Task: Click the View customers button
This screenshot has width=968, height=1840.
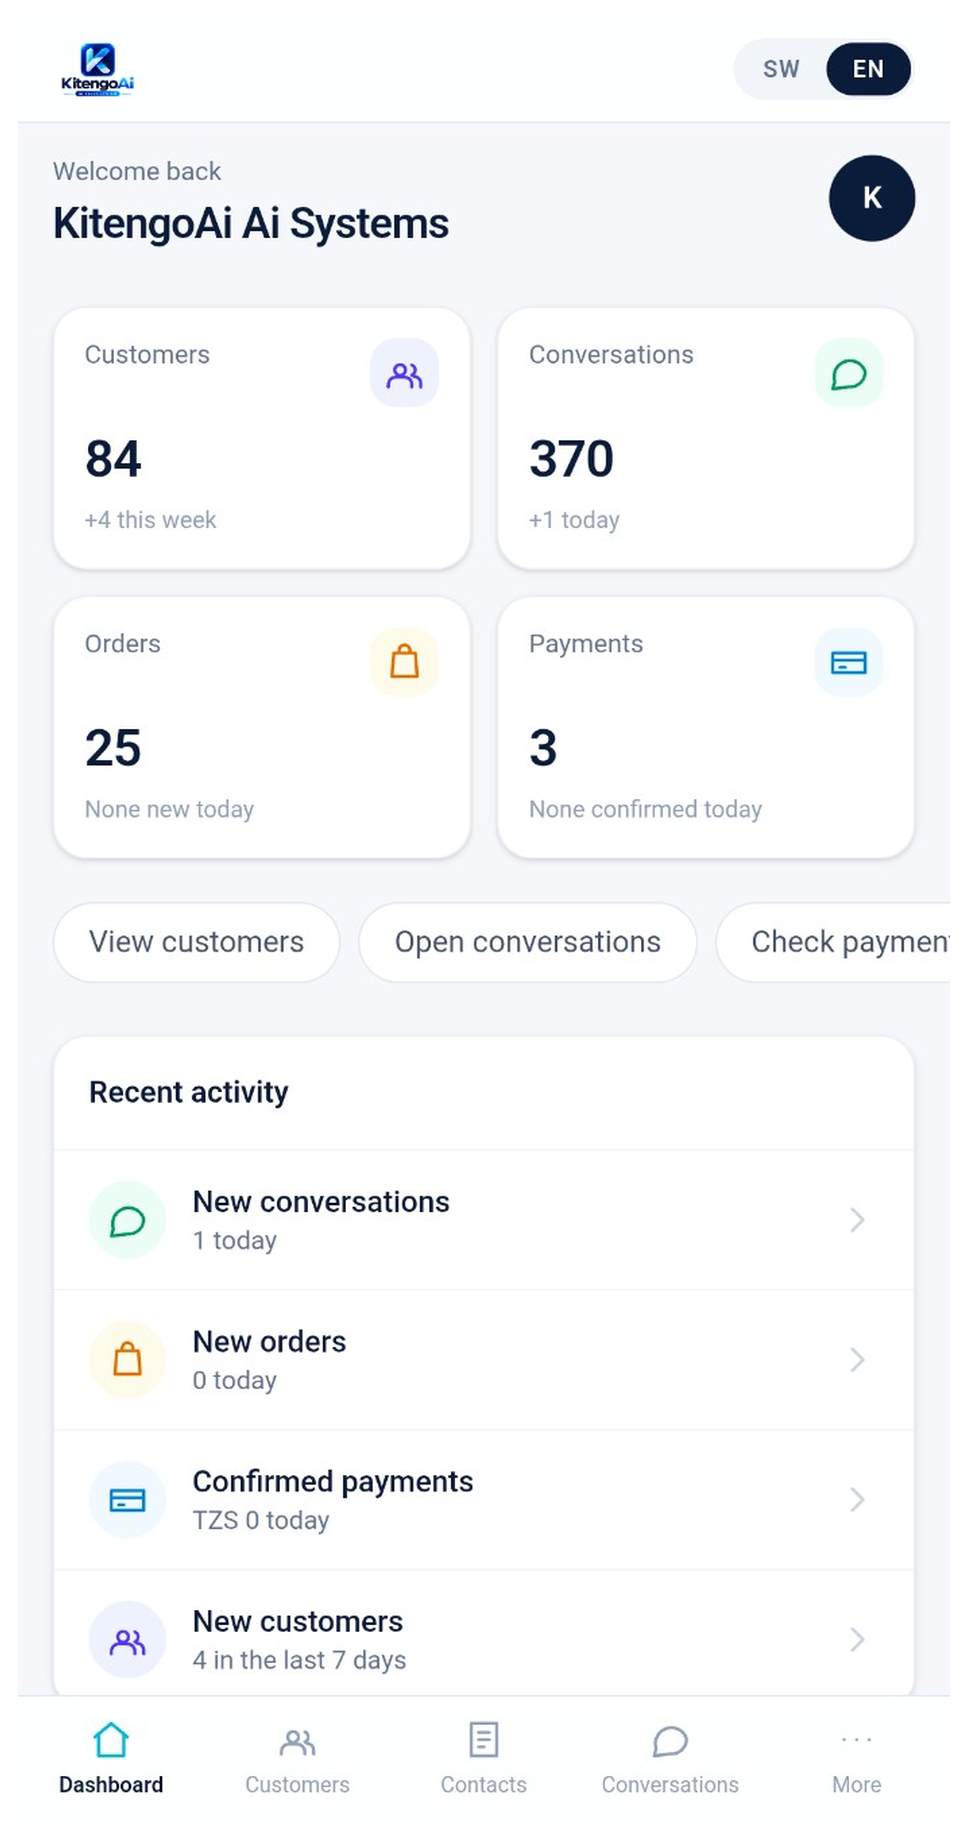Action: 197,942
